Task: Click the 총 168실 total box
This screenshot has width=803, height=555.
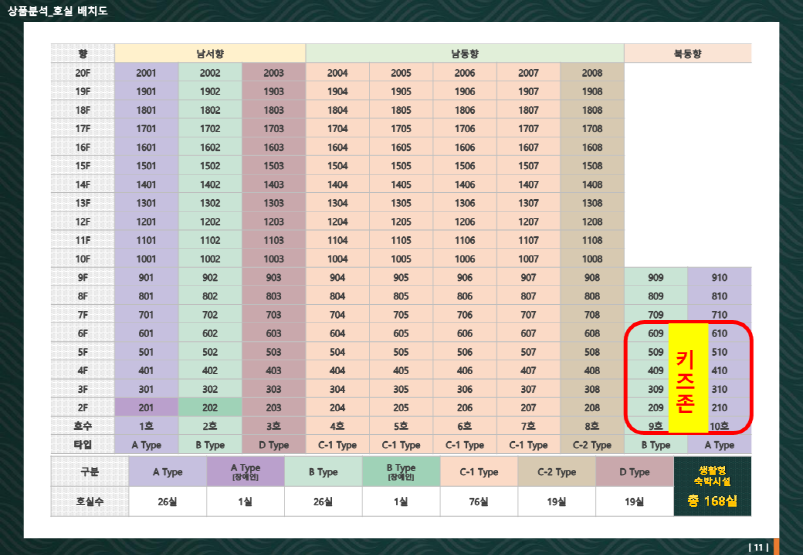Action: point(711,501)
